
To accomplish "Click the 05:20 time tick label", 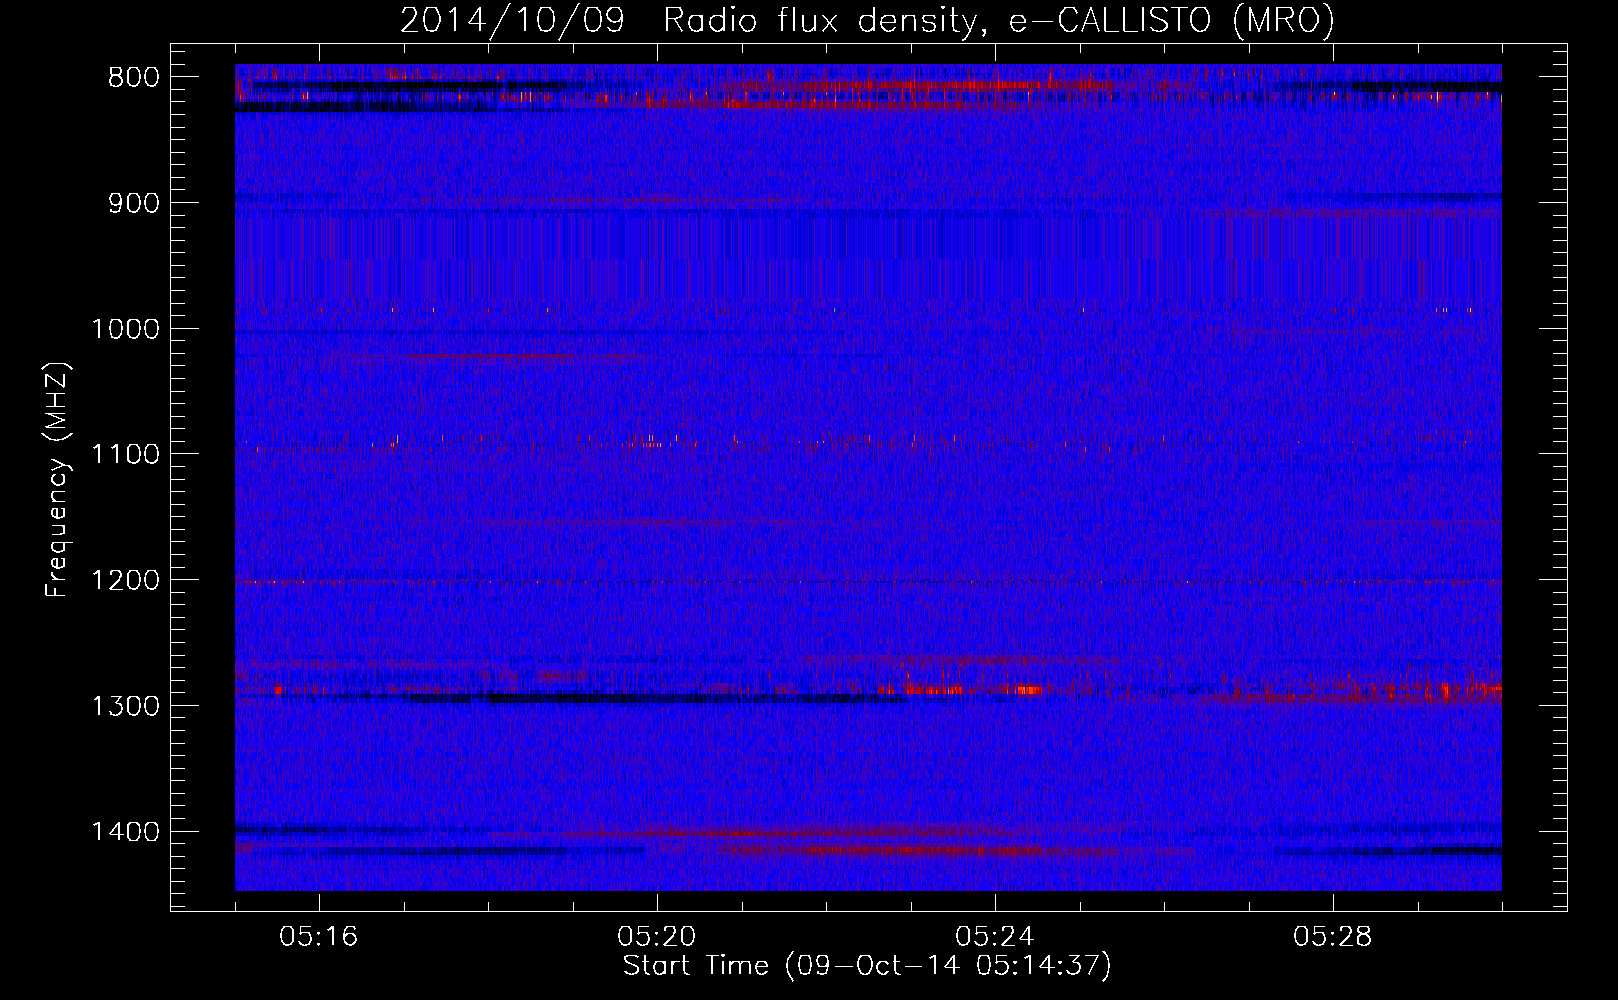I will coord(657,937).
